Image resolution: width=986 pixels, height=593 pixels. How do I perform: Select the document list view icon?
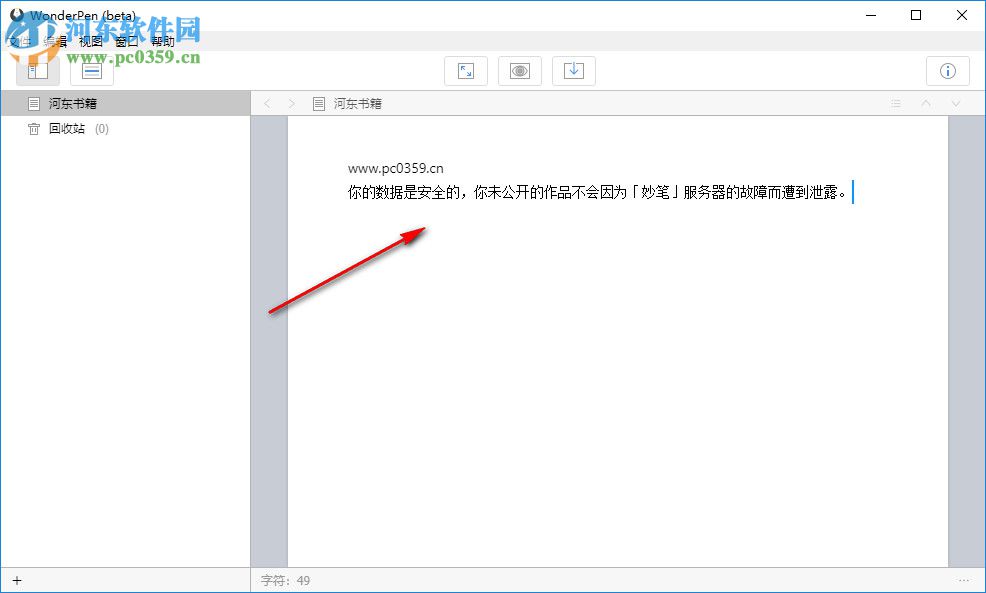coord(91,70)
